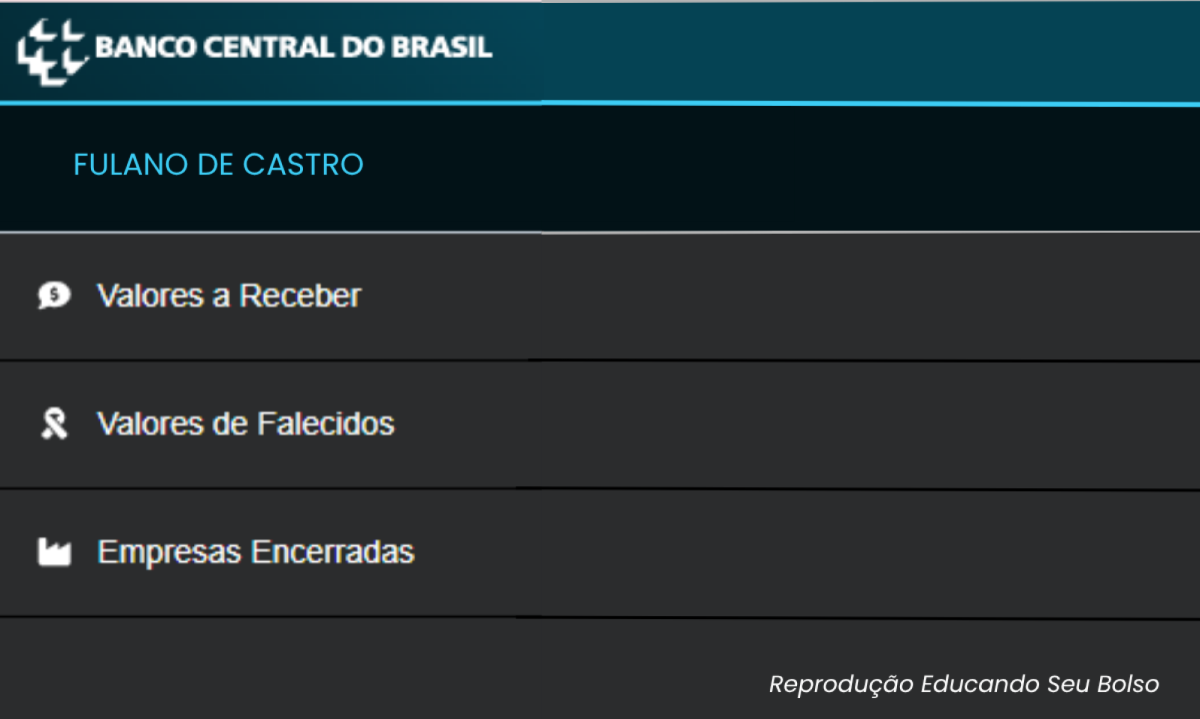The width and height of the screenshot is (1200, 719).
Task: Open the Valores a Receber menu item
Action: pyautogui.click(x=228, y=296)
